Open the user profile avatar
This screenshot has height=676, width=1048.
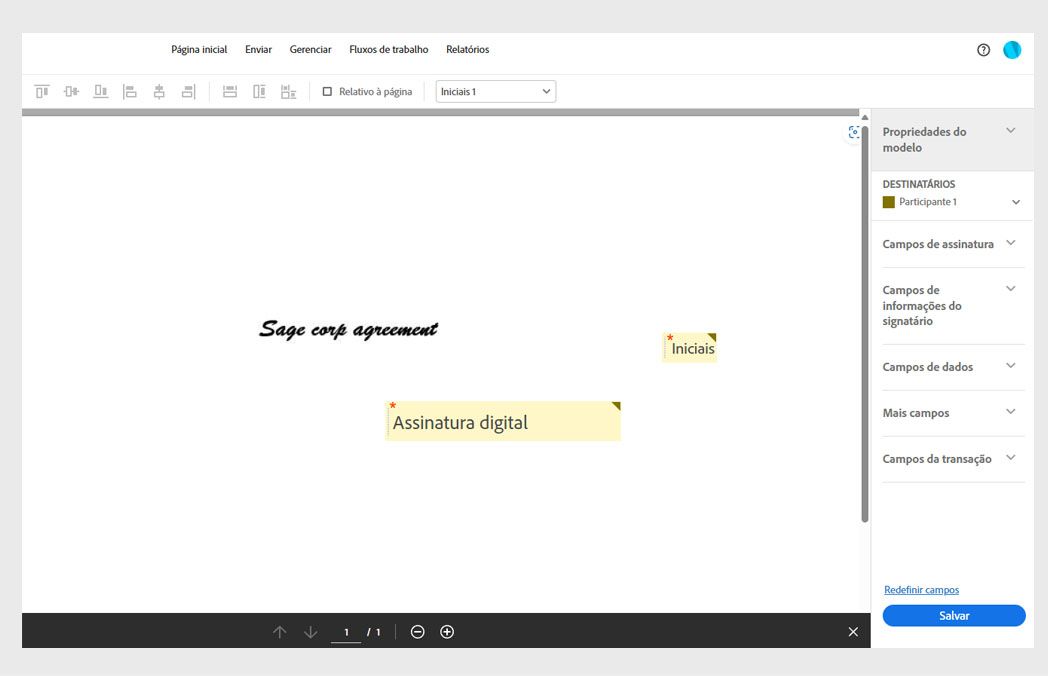coord(1012,49)
